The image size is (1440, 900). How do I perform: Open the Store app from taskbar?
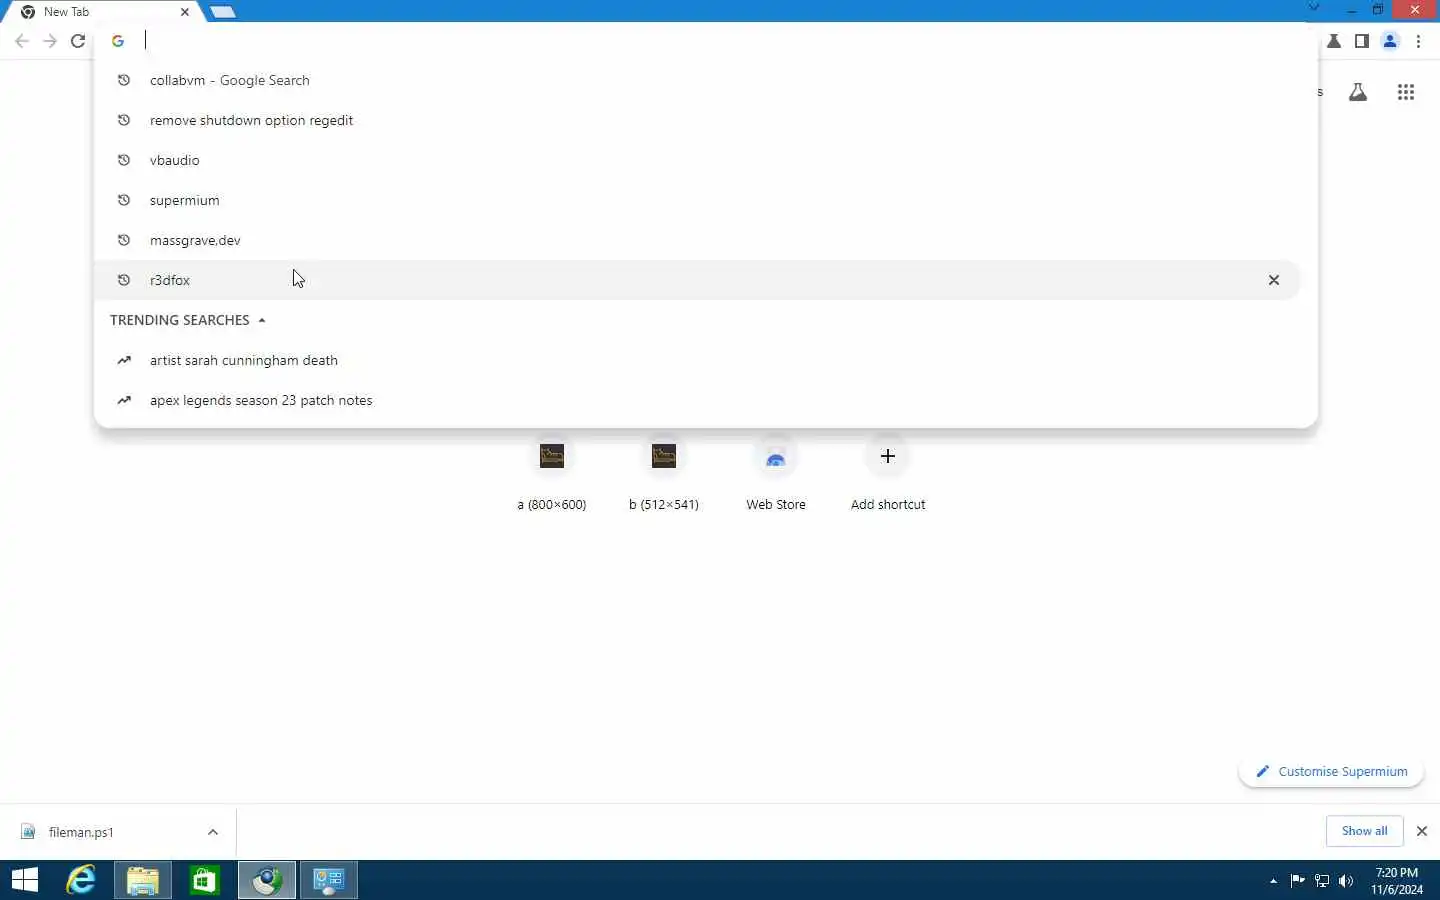tap(205, 880)
